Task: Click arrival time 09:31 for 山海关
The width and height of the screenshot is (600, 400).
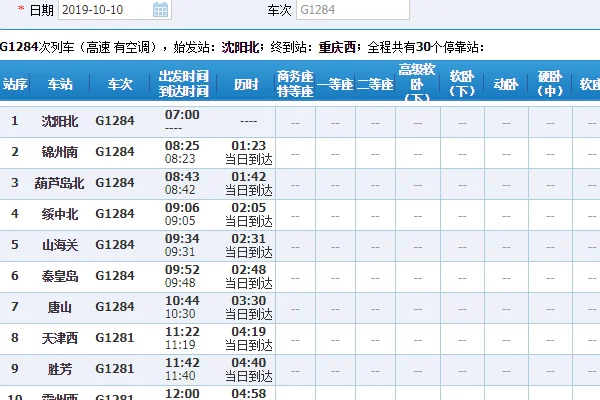Action: (x=180, y=252)
